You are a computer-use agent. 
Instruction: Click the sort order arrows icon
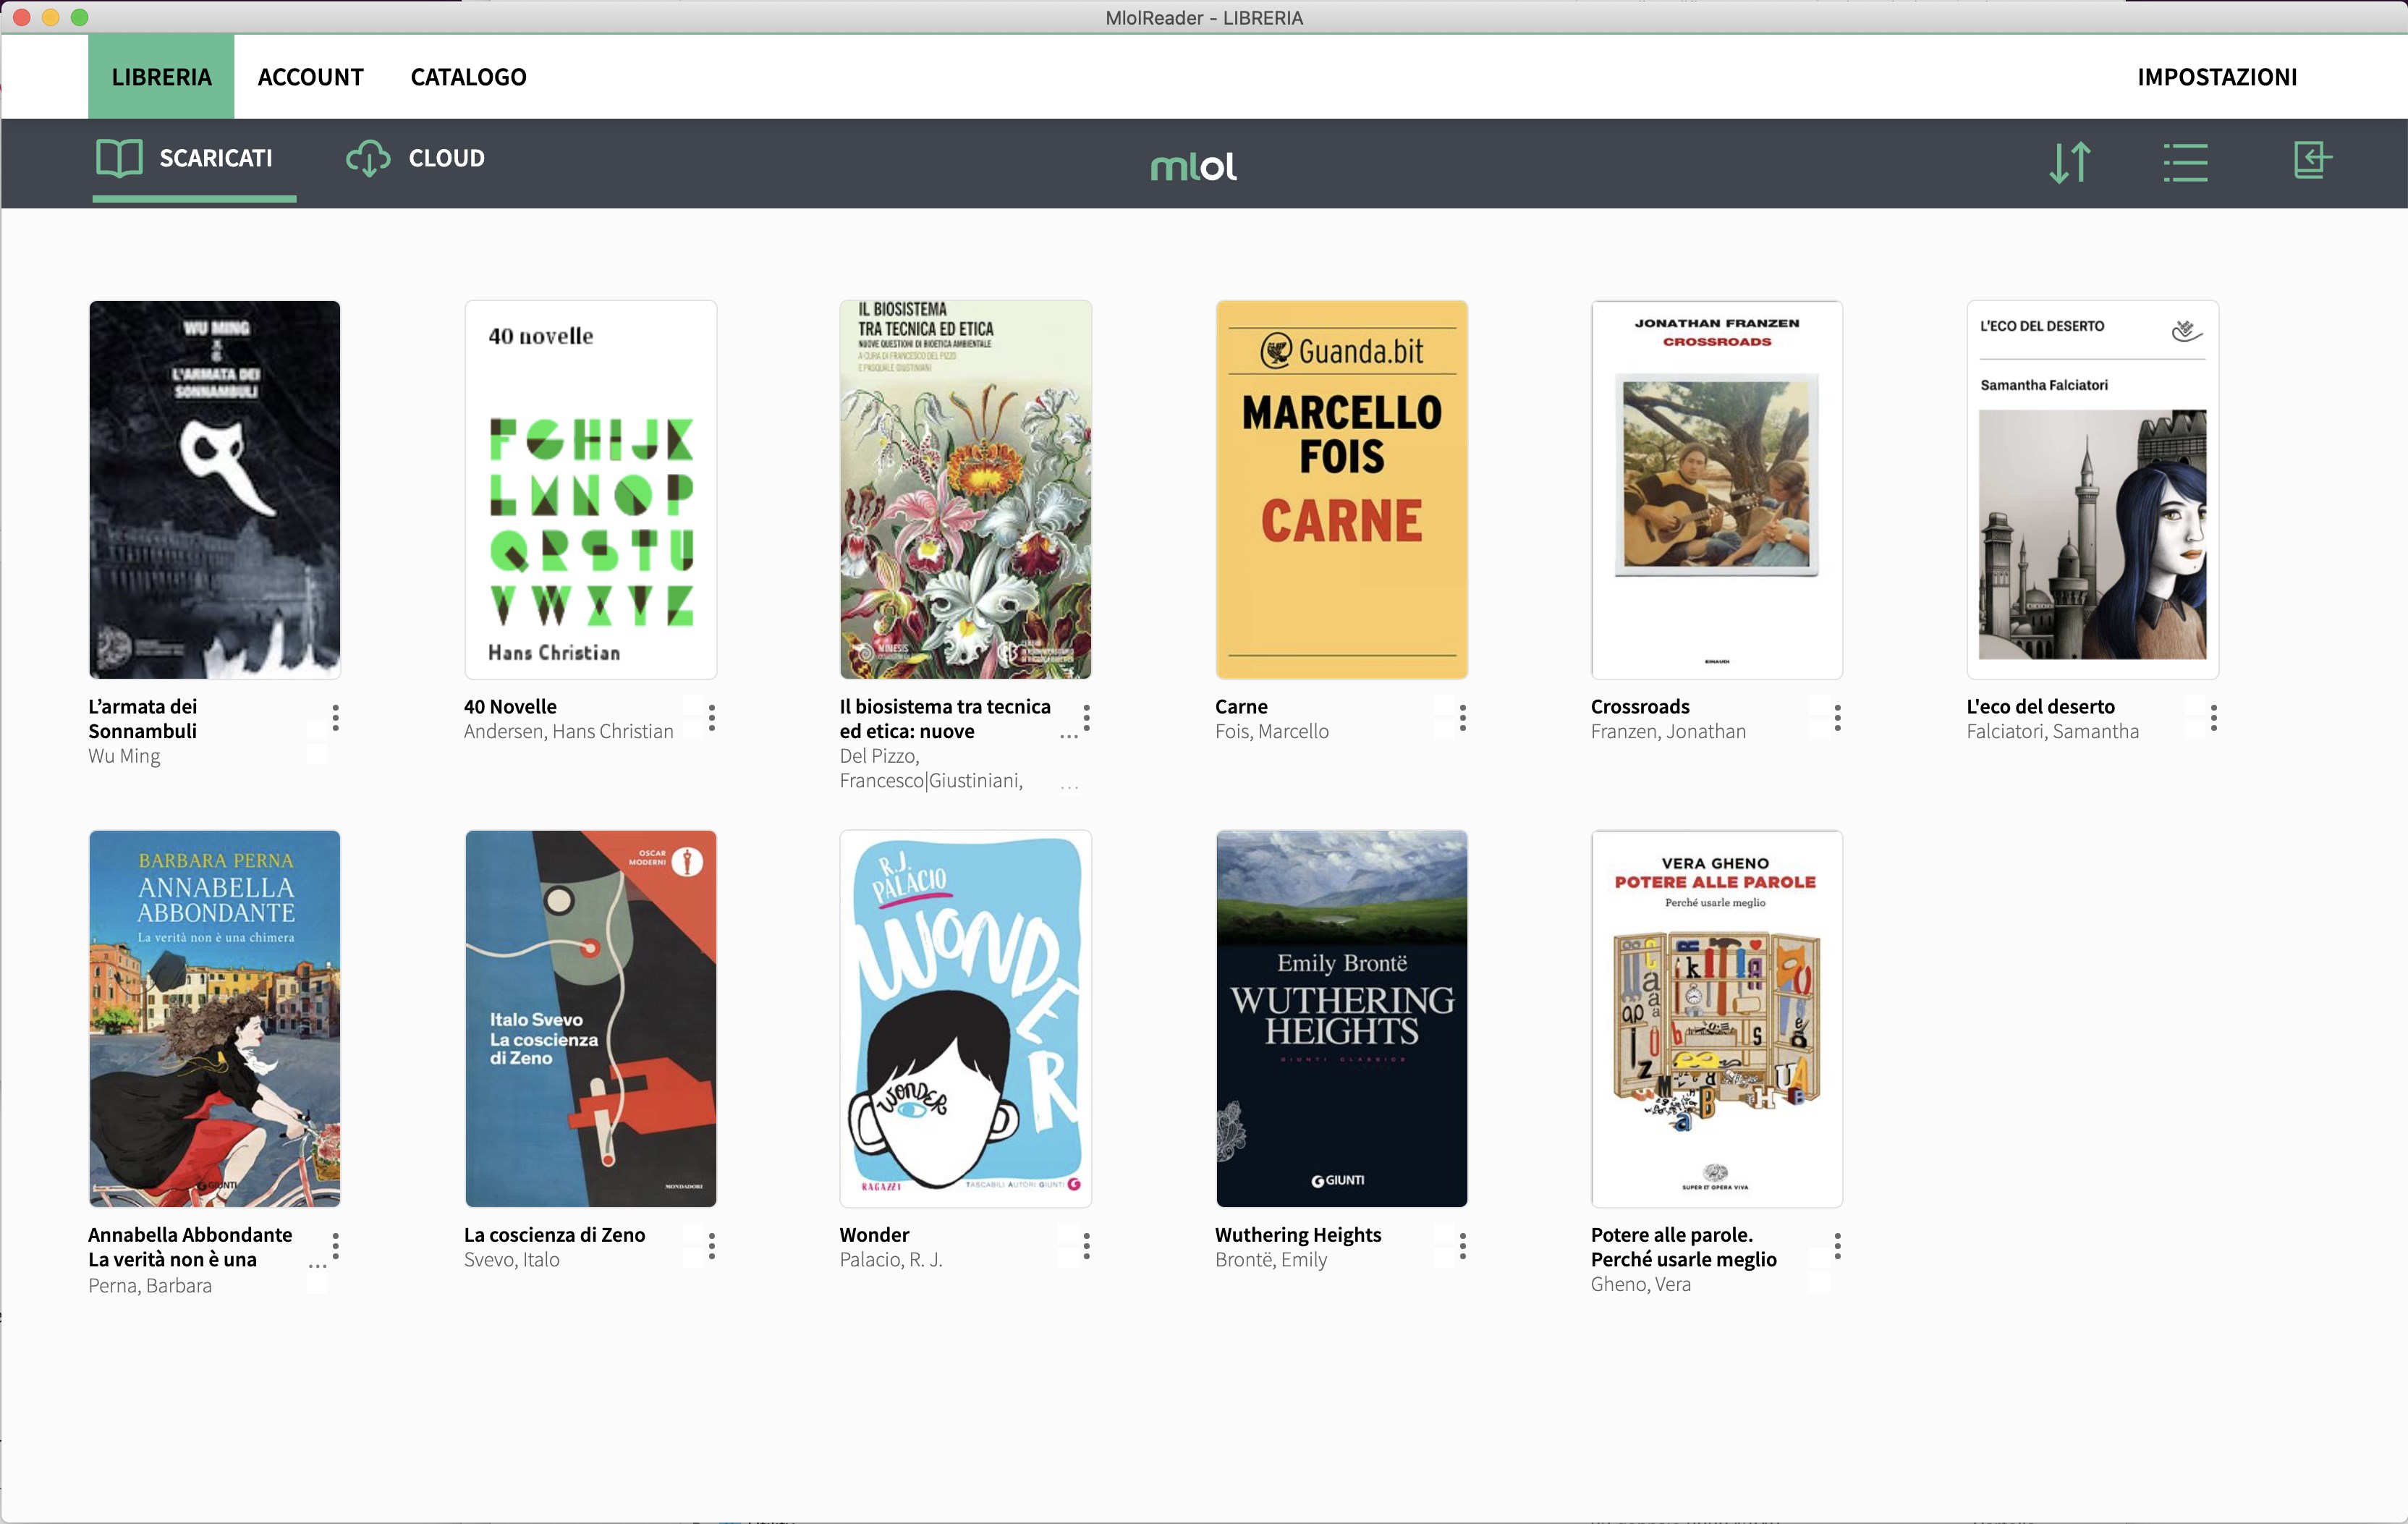pyautogui.click(x=2070, y=162)
